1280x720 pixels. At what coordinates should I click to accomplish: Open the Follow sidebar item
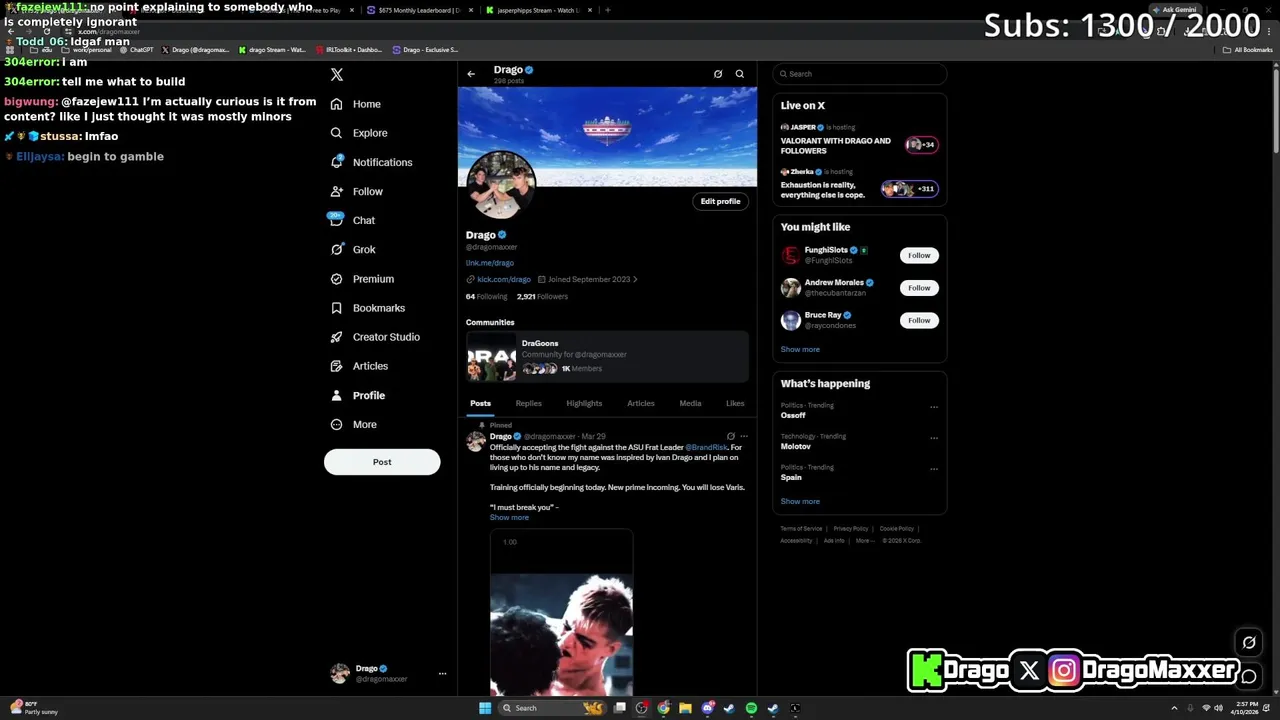(x=357, y=191)
